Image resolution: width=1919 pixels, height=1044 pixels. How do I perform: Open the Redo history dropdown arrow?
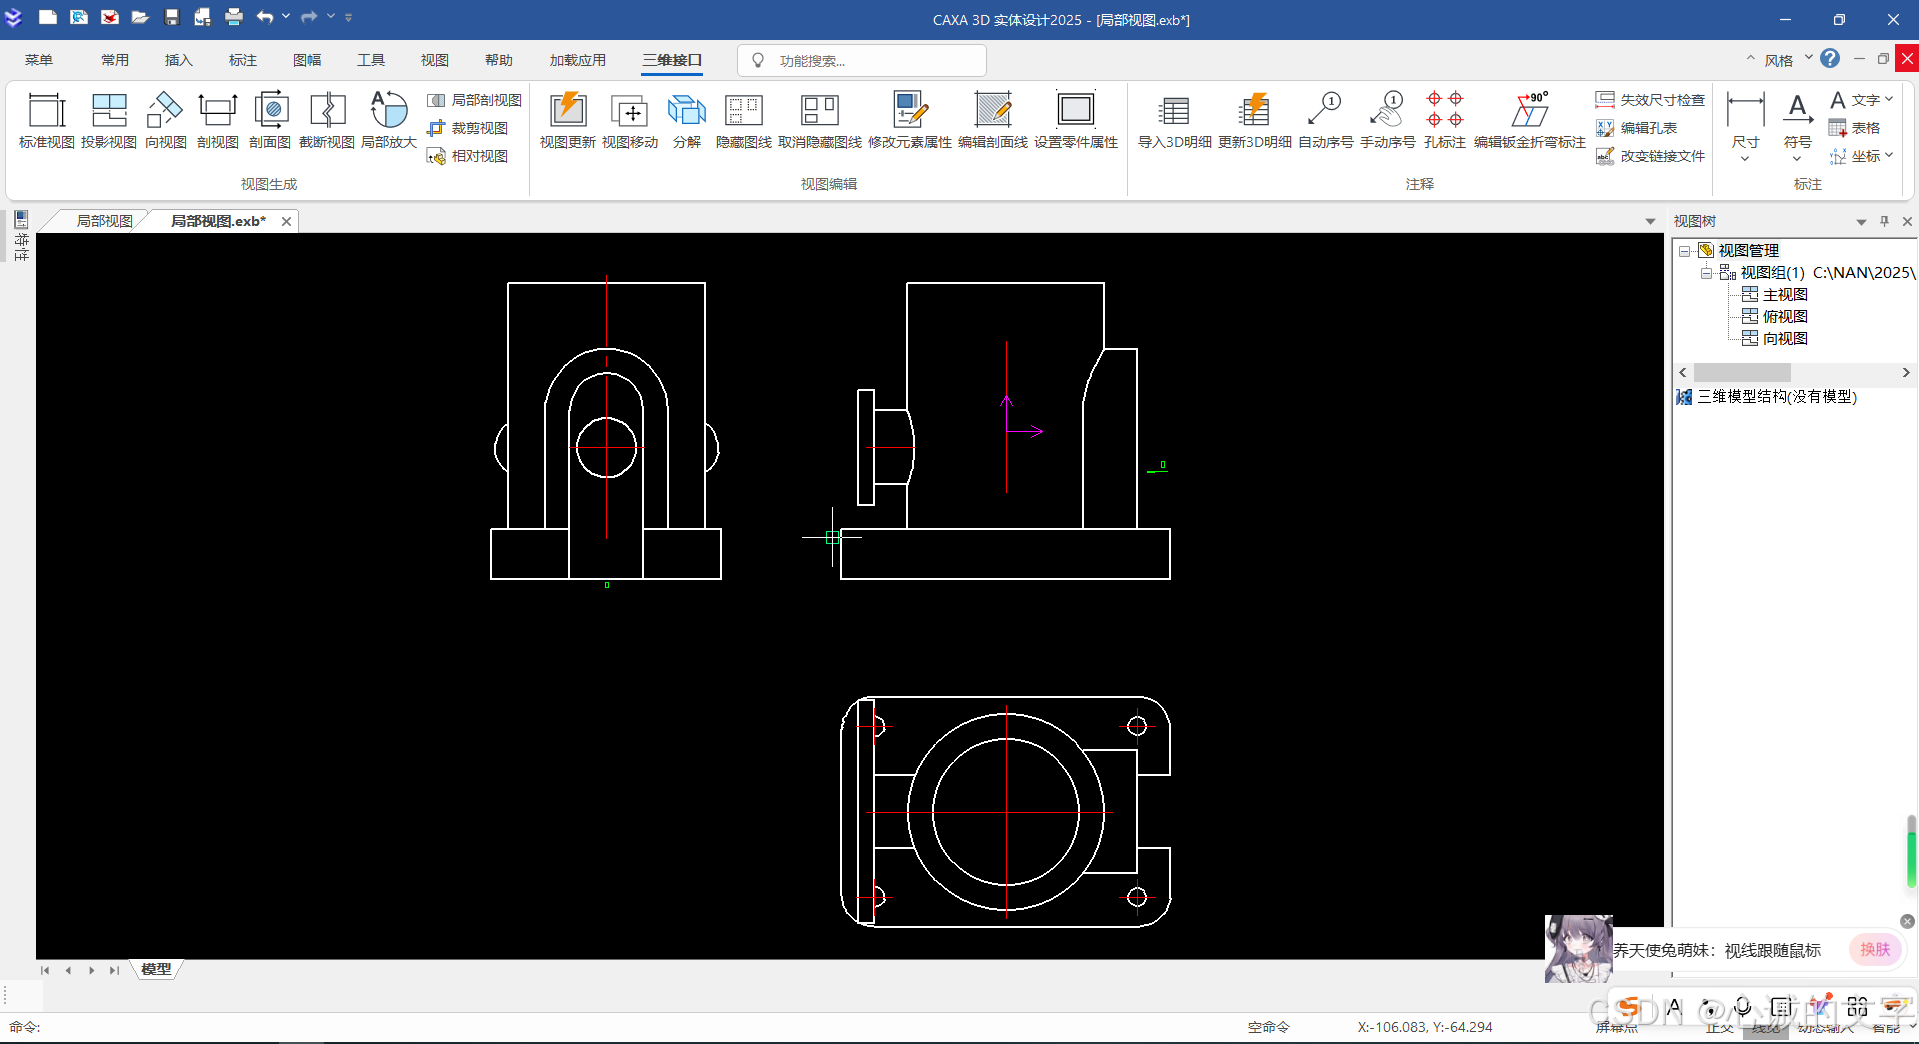331,17
